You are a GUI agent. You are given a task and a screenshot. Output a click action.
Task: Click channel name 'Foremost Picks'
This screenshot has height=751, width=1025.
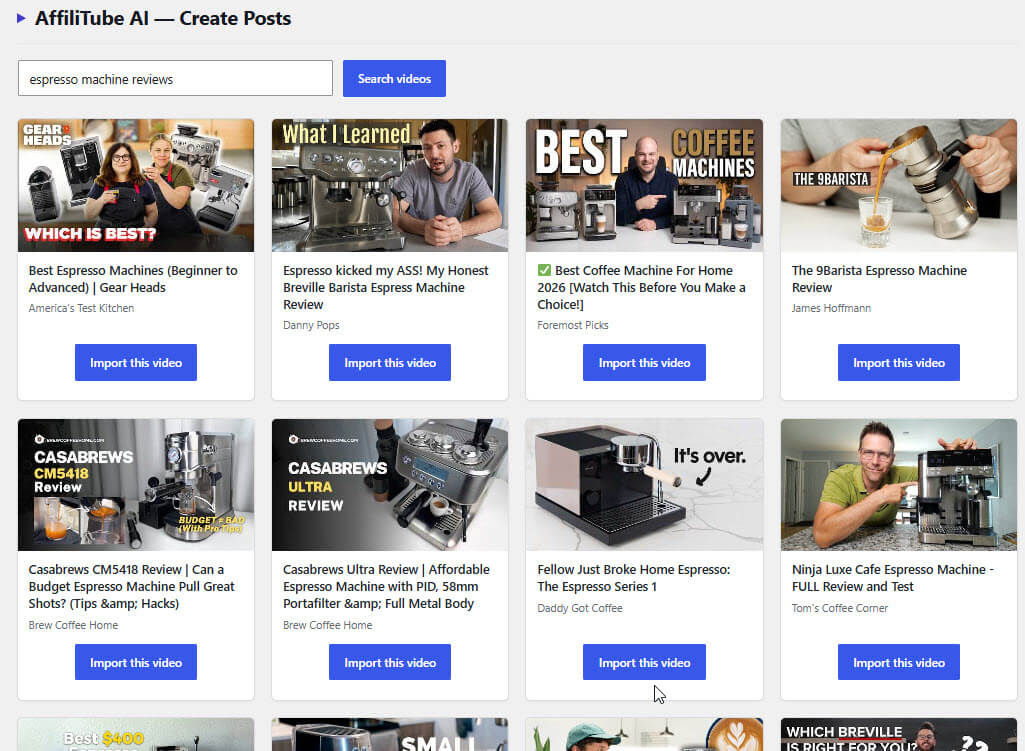coord(573,325)
